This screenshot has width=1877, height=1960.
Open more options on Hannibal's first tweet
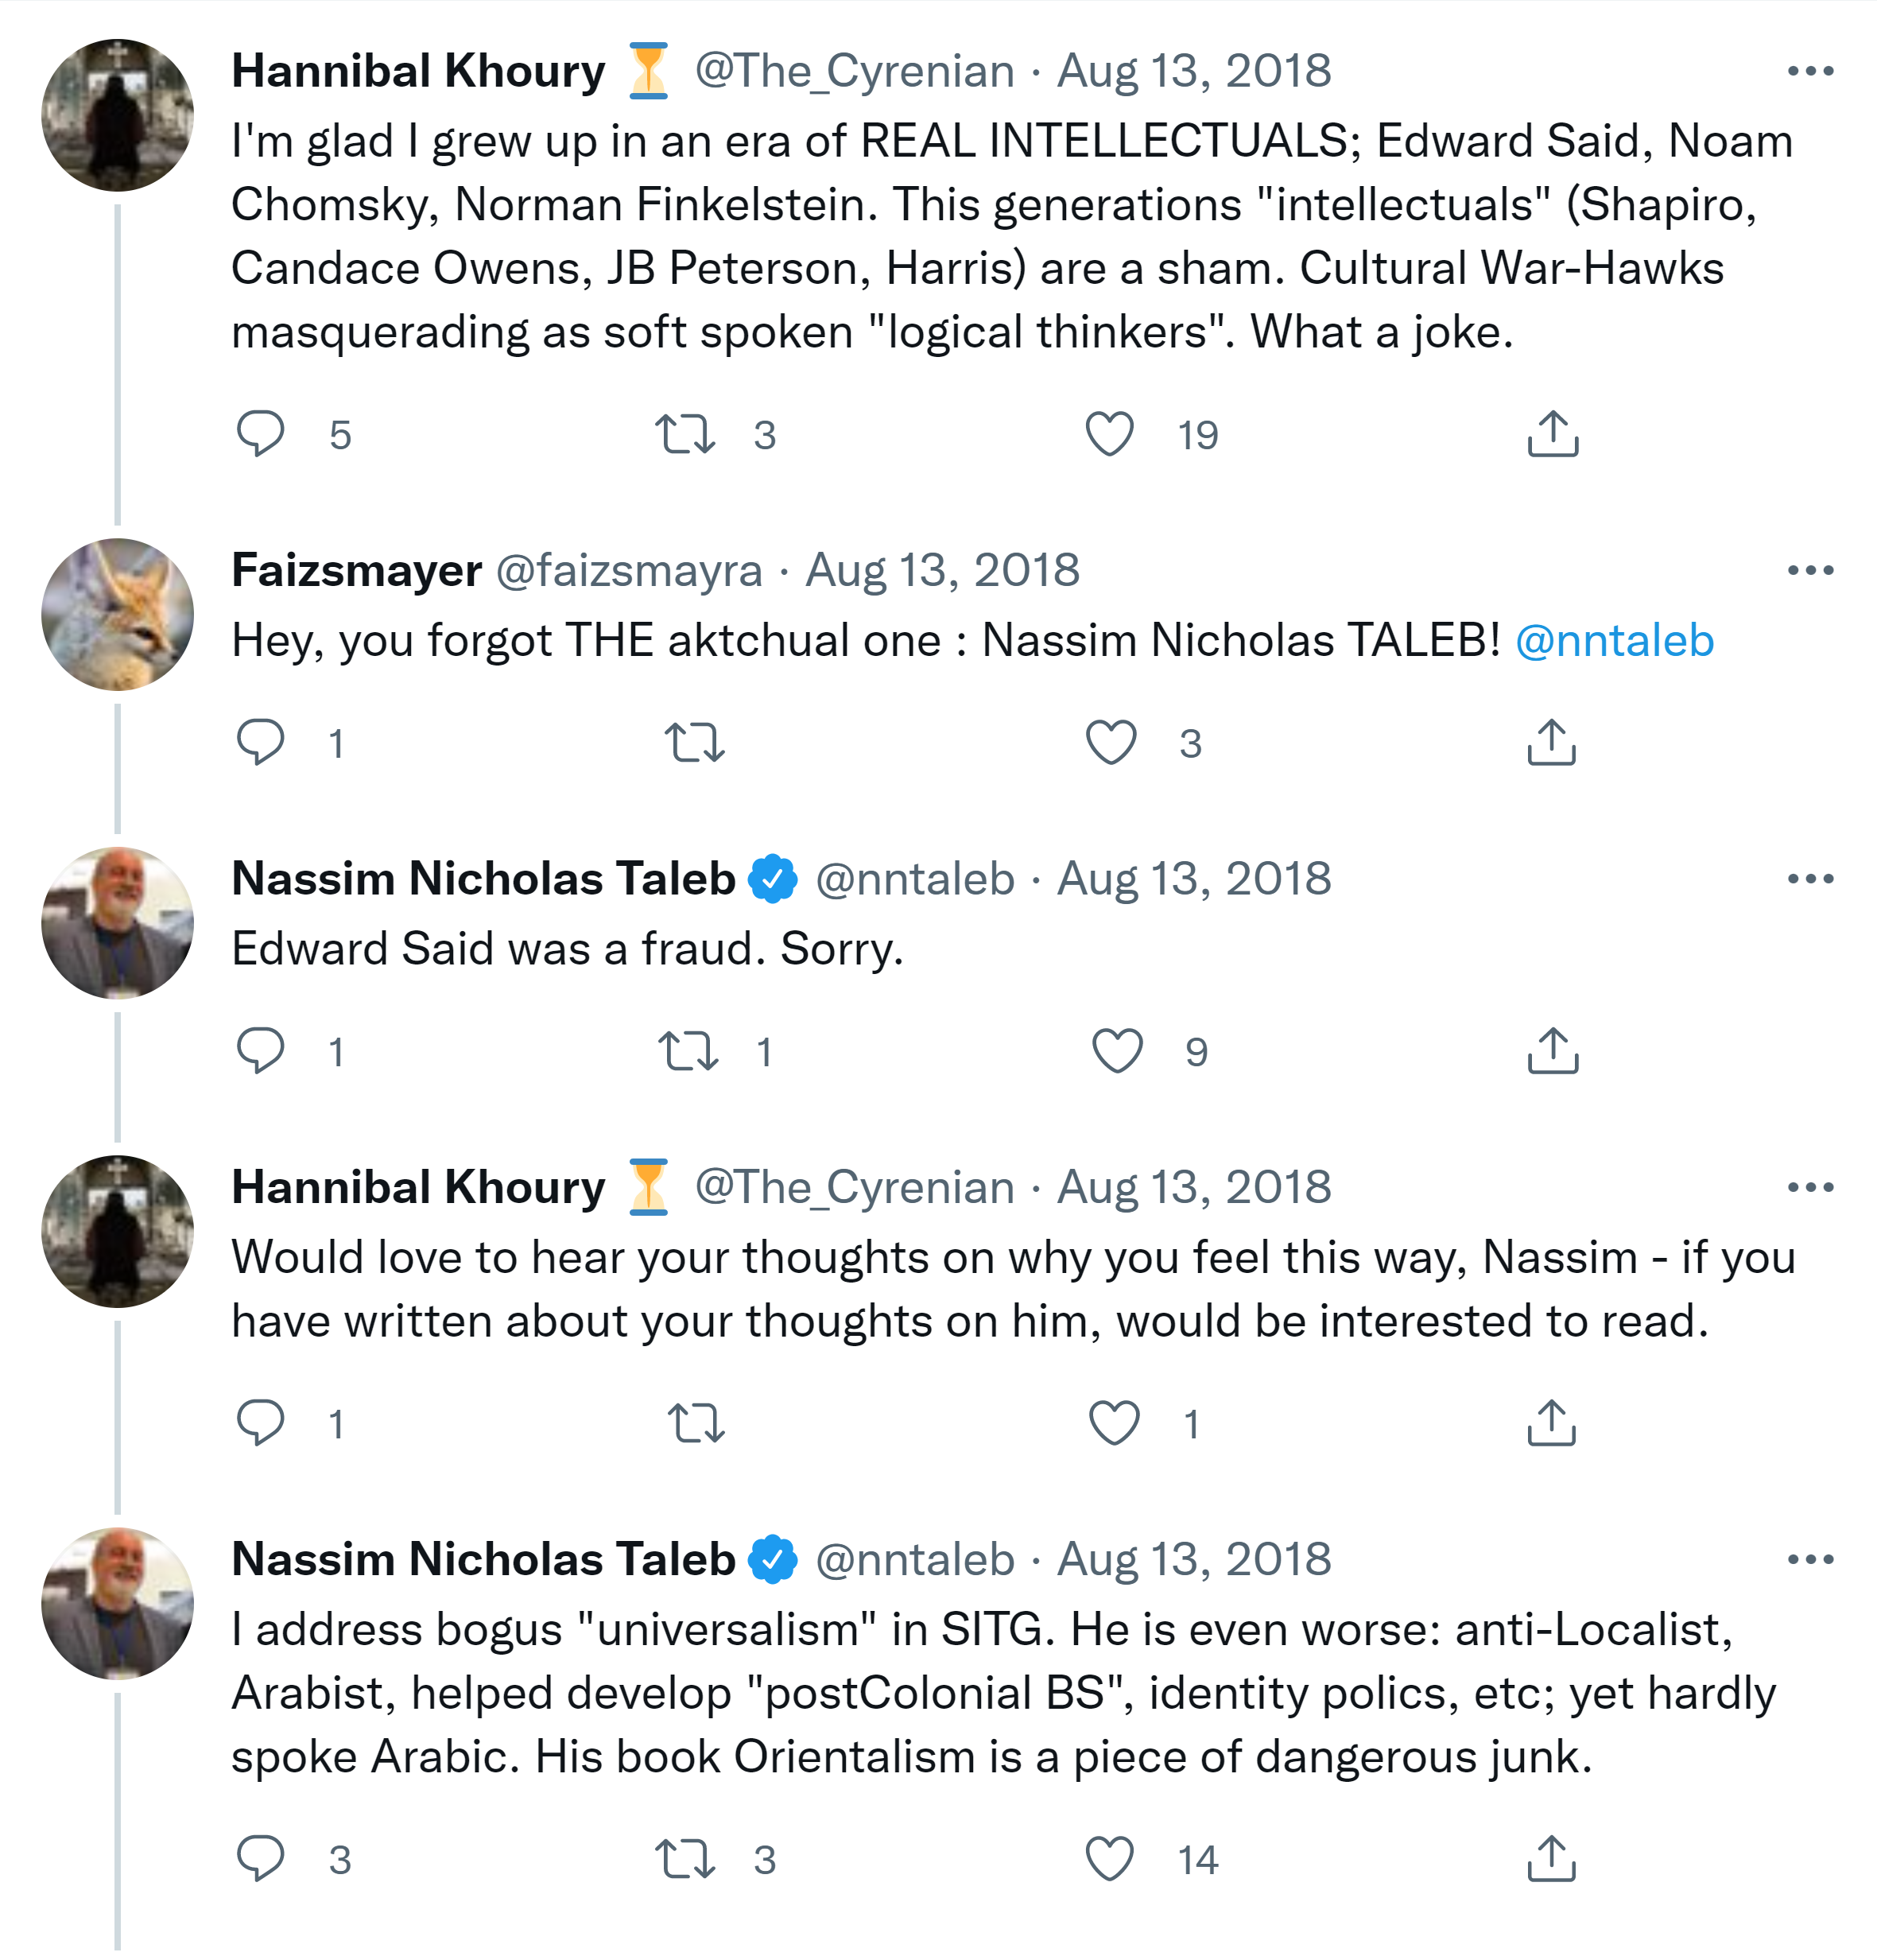[1810, 71]
